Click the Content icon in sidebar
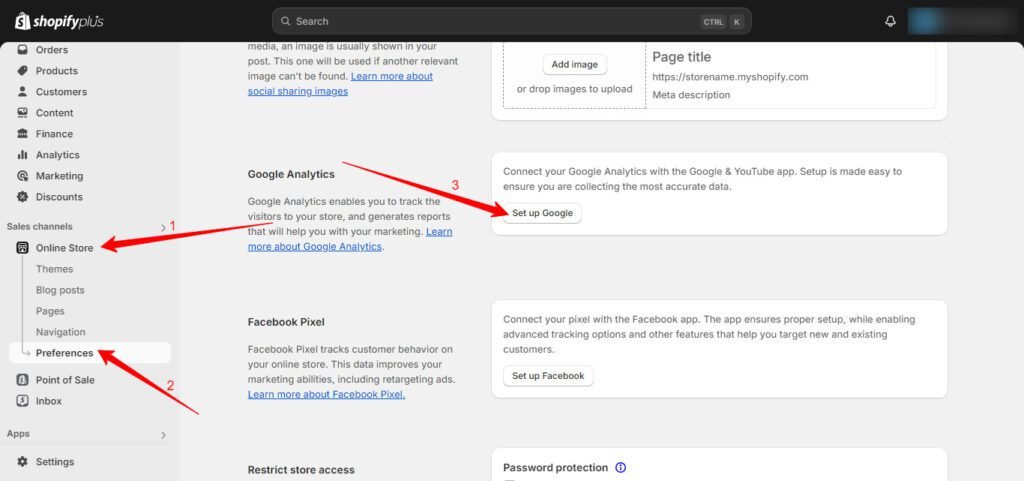 click(22, 112)
